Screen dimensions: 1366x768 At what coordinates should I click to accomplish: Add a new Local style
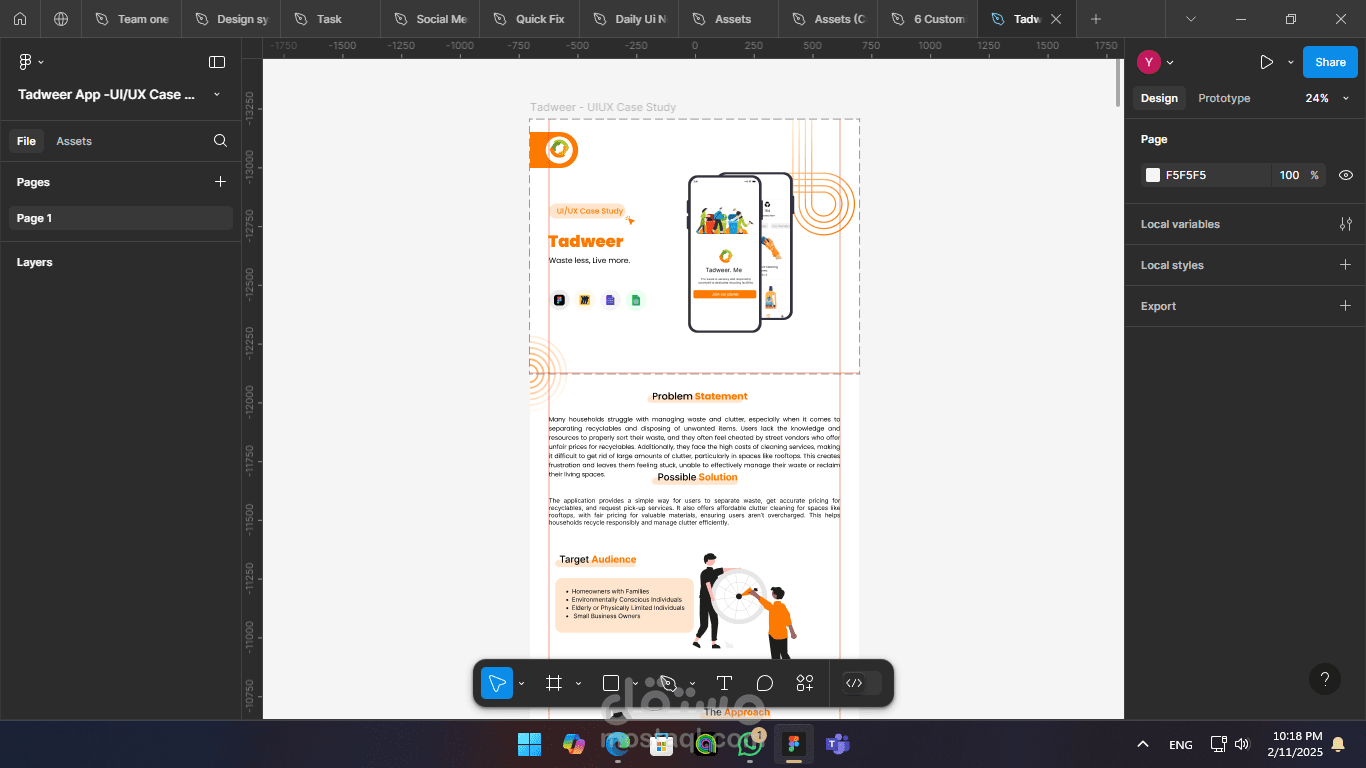click(x=1346, y=265)
